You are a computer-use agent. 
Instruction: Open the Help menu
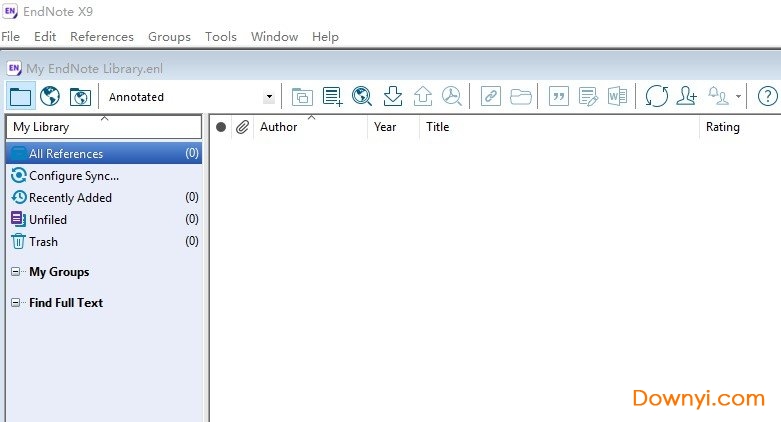click(x=325, y=37)
